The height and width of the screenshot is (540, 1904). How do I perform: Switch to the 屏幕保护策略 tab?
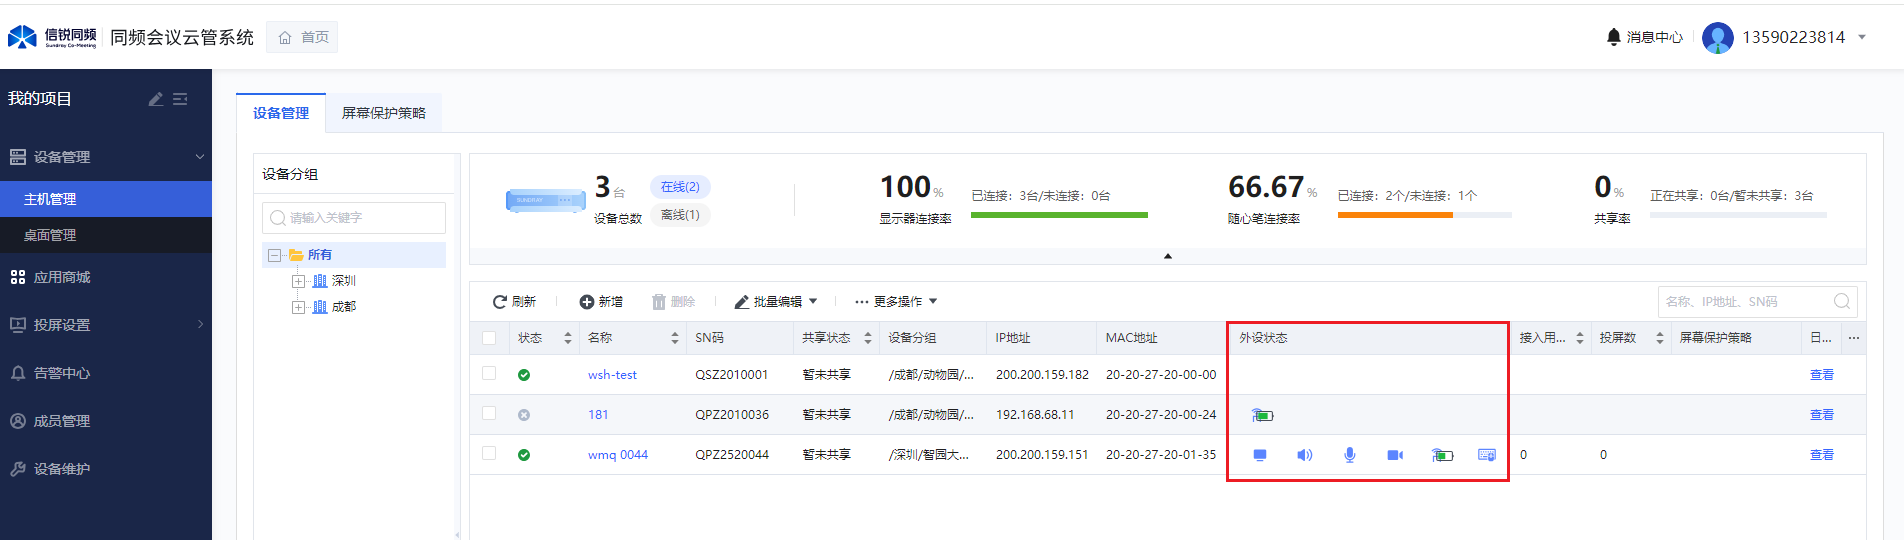click(x=384, y=113)
